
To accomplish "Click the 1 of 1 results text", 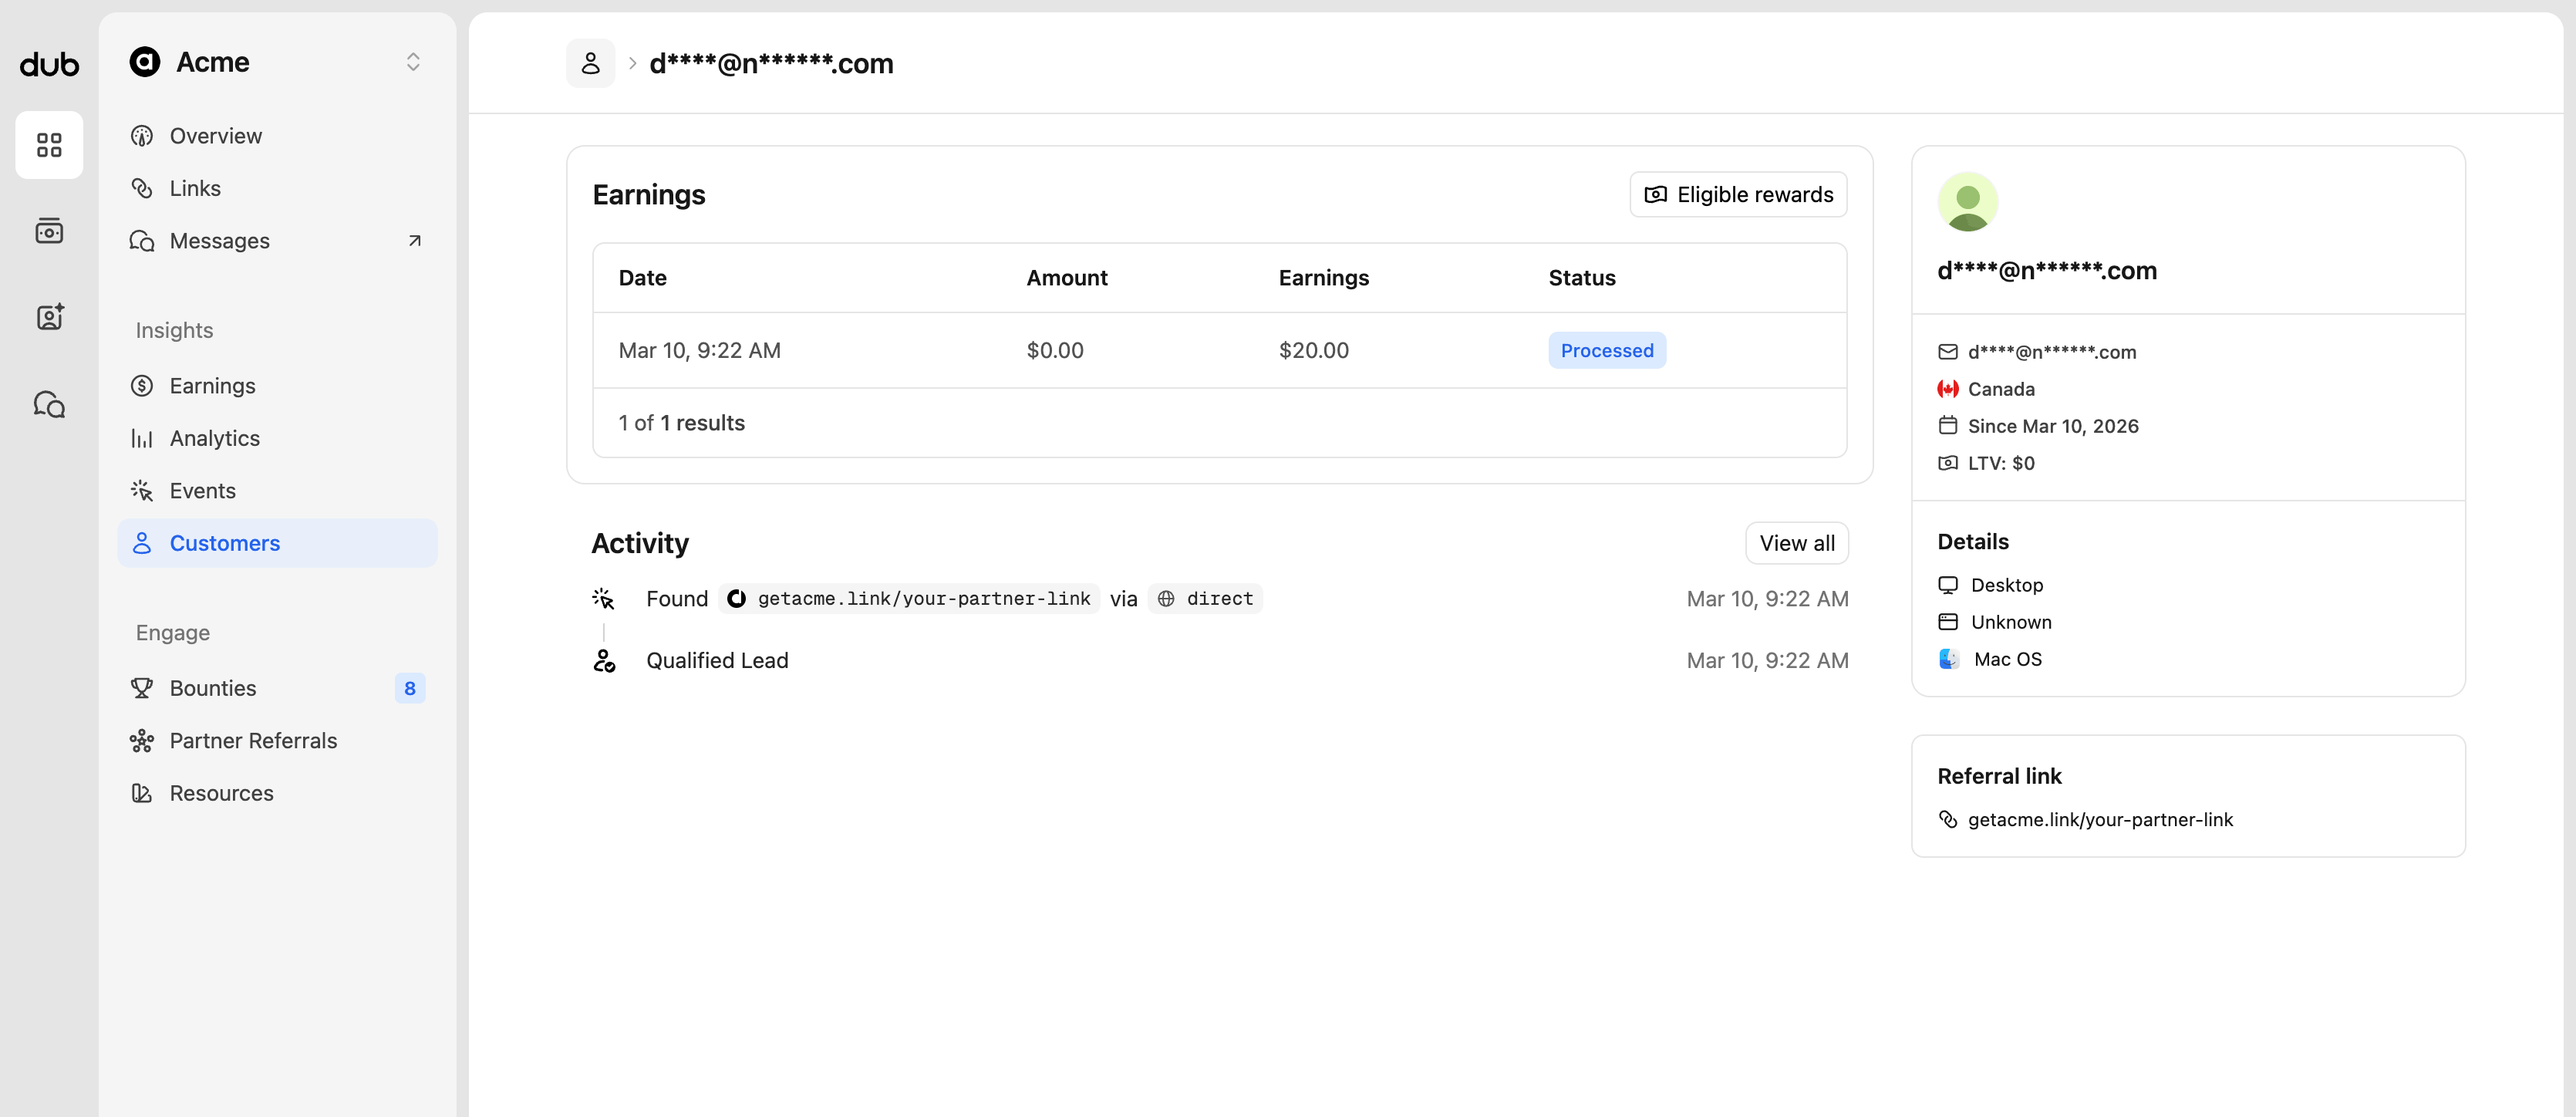I will tap(682, 423).
